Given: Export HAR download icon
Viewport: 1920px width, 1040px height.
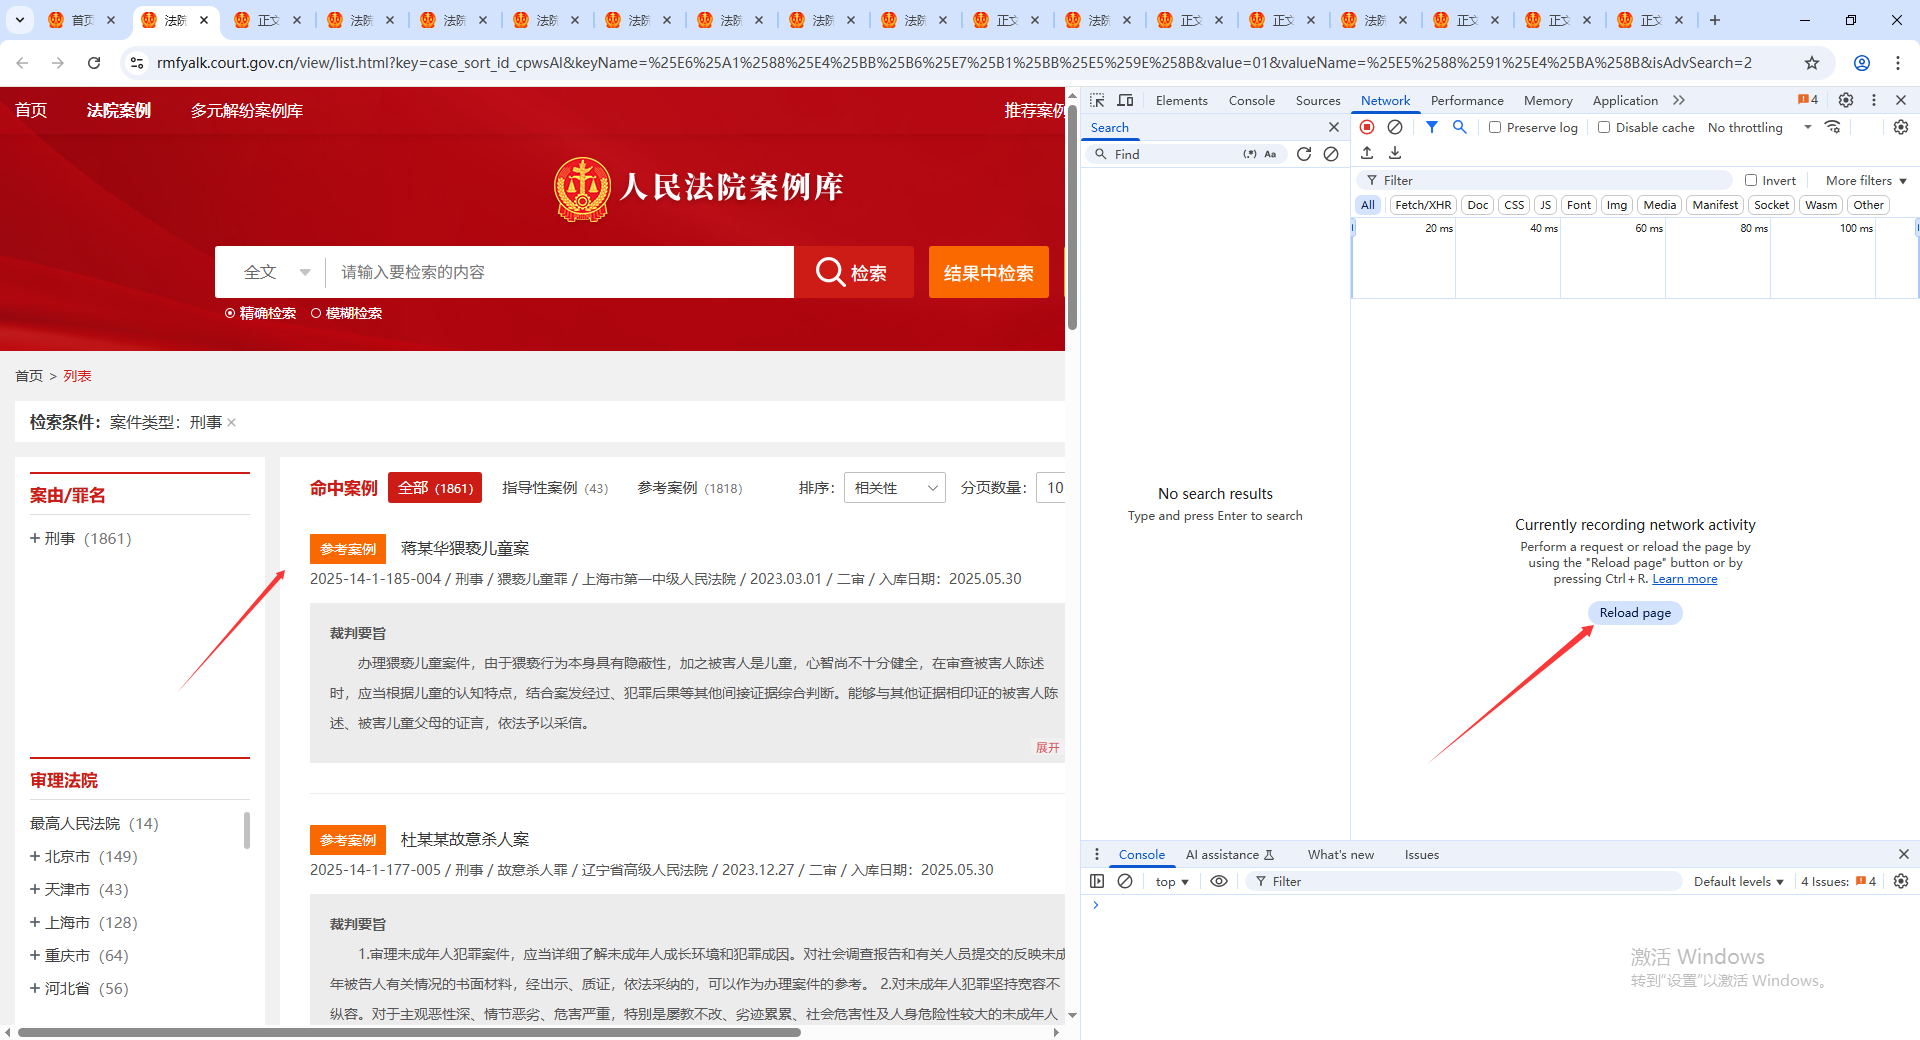Looking at the screenshot, I should click(1395, 153).
